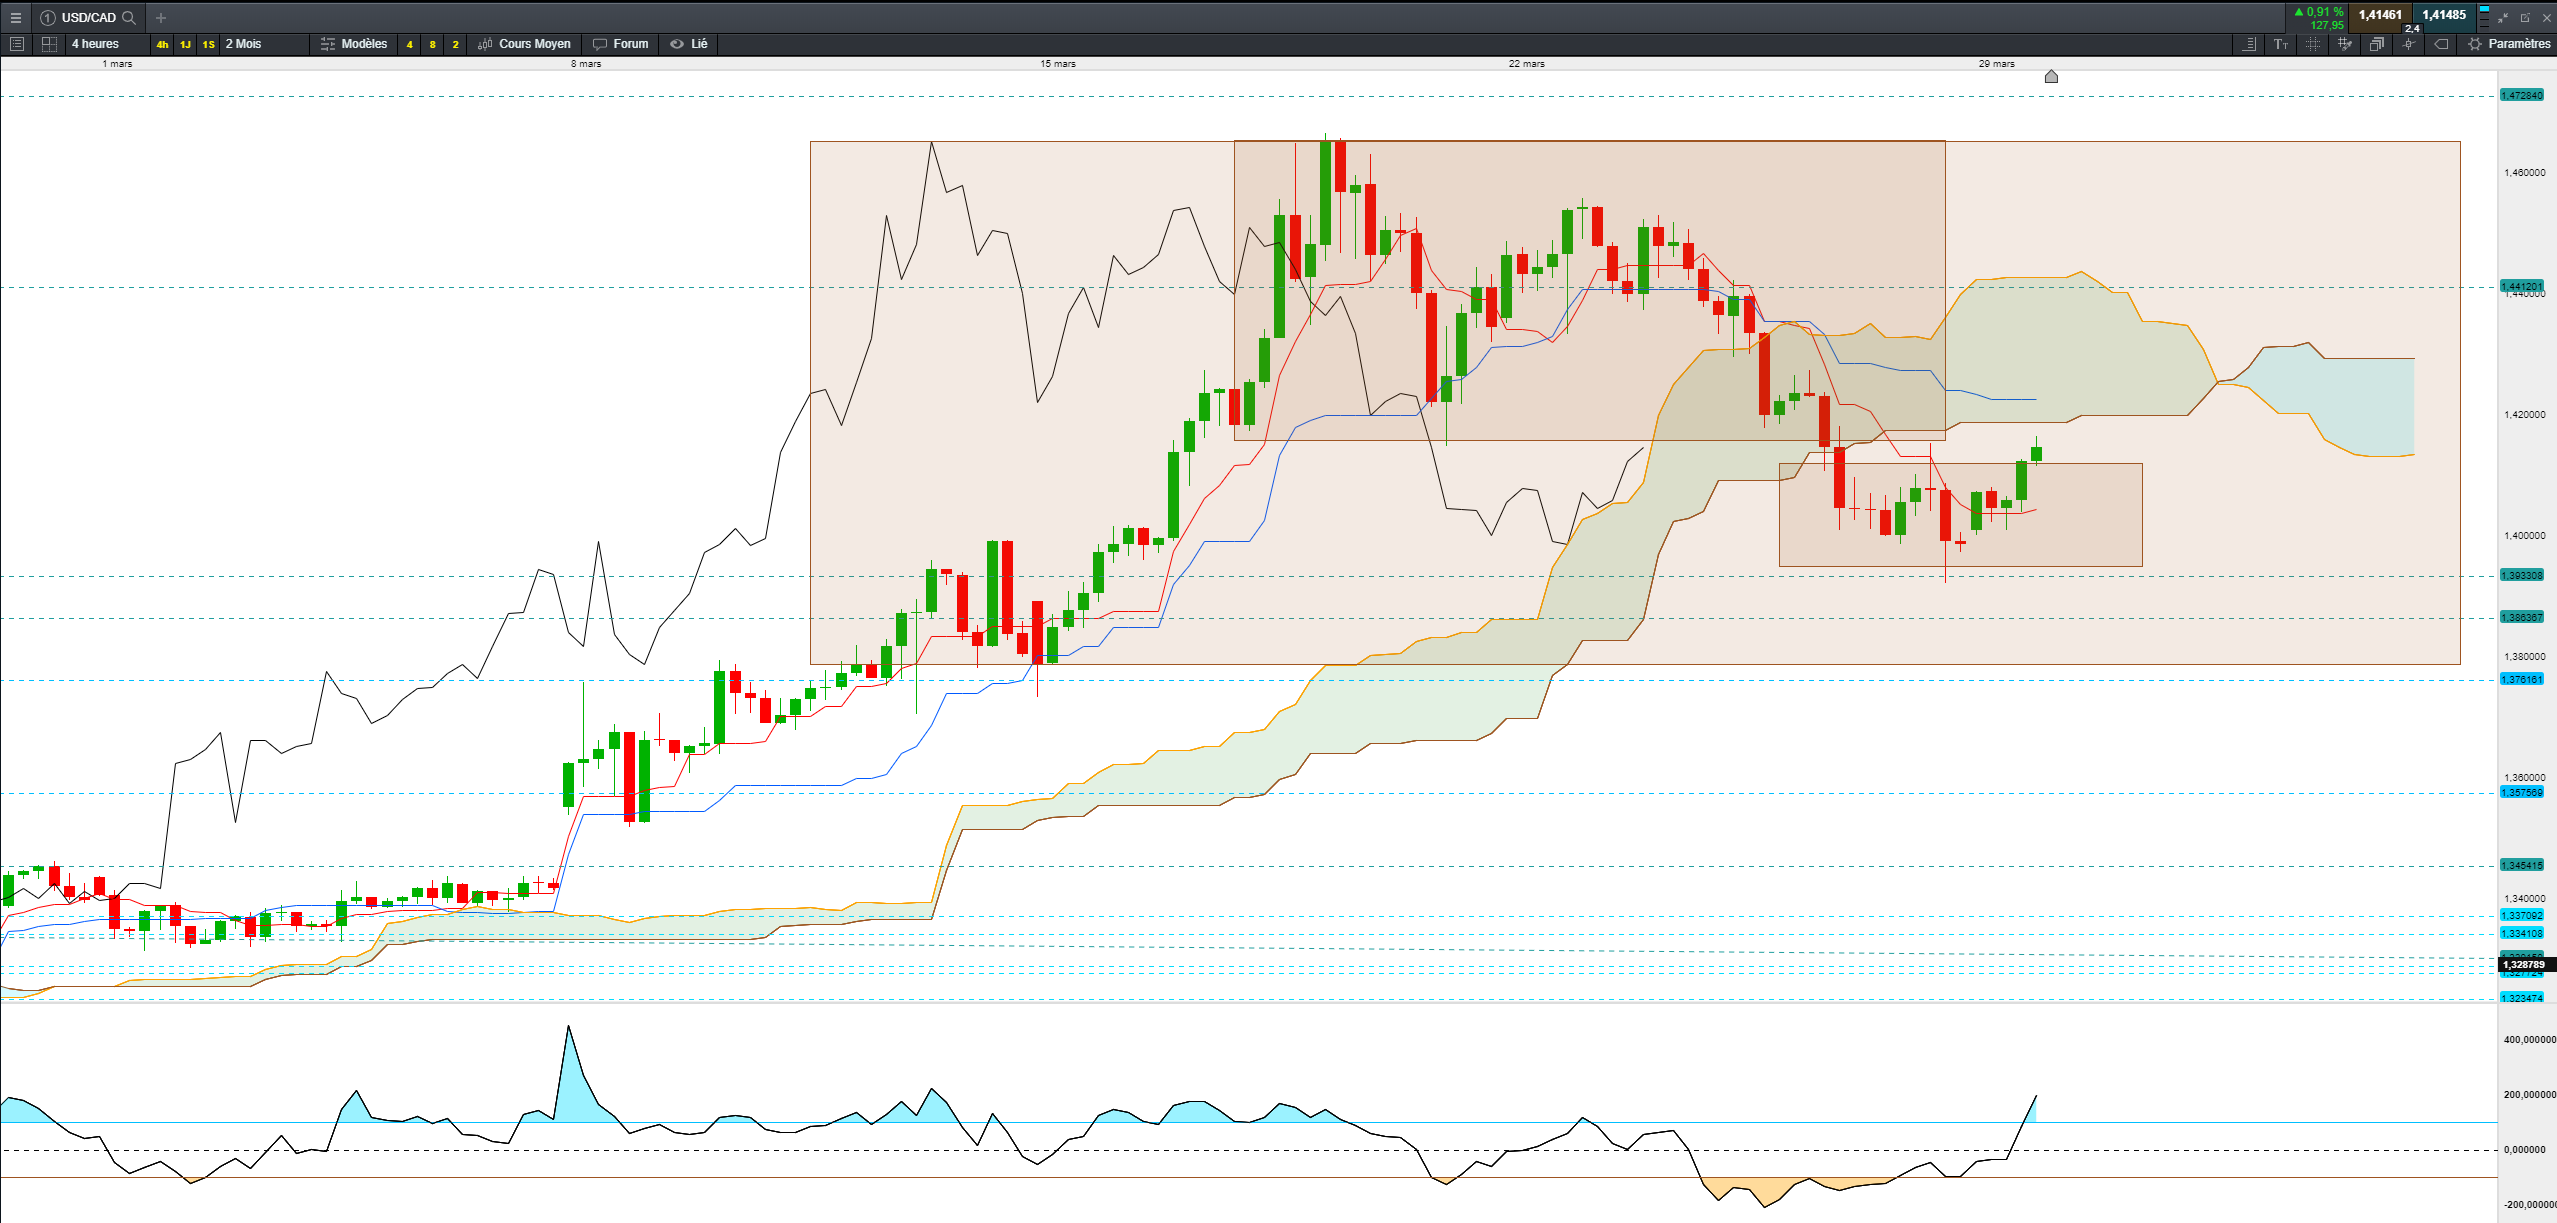The image size is (2557, 1223).
Task: Click the search magnifier beside USD/CAD
Action: (129, 17)
